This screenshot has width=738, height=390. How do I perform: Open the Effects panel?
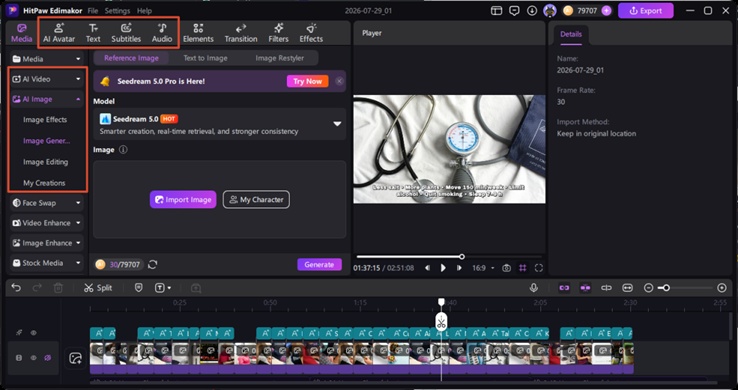point(311,33)
